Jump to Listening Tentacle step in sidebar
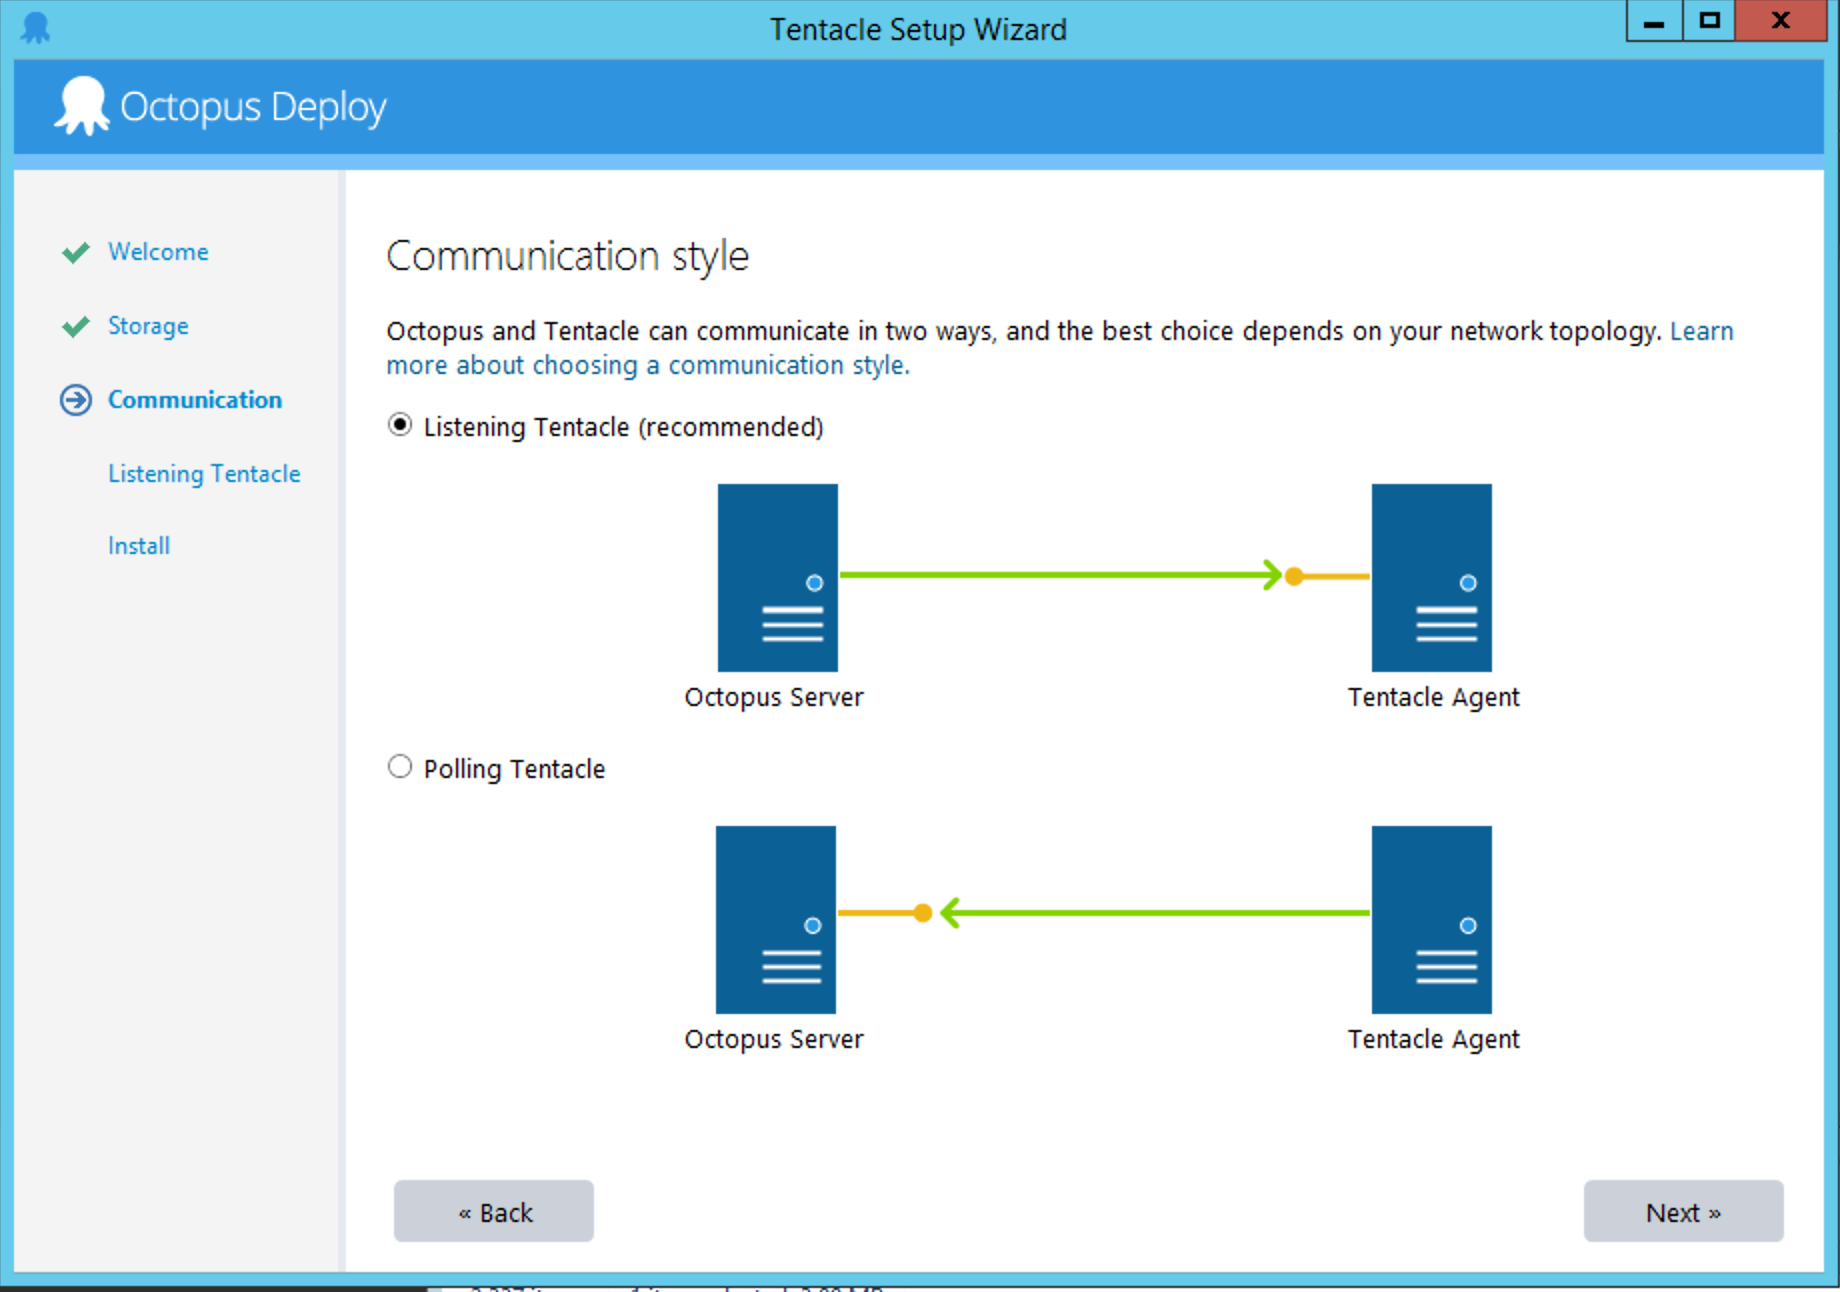 (x=204, y=474)
